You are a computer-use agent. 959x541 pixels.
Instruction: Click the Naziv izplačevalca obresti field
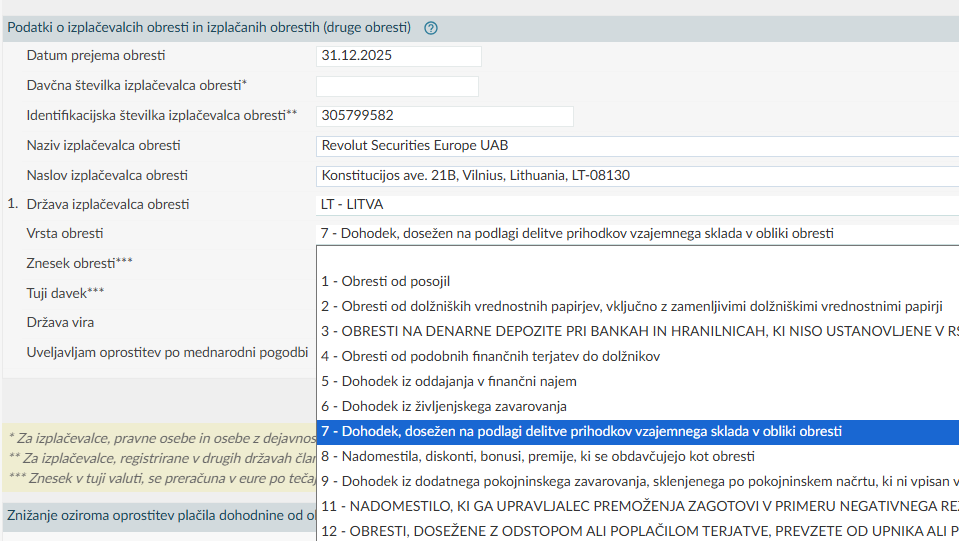(636, 146)
